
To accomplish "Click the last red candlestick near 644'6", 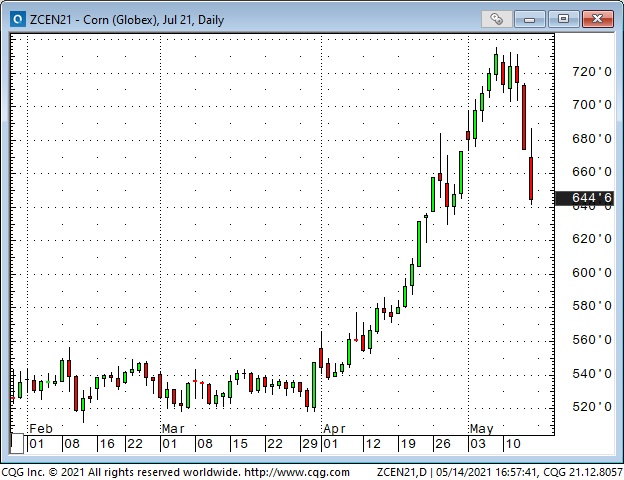I will (531, 178).
